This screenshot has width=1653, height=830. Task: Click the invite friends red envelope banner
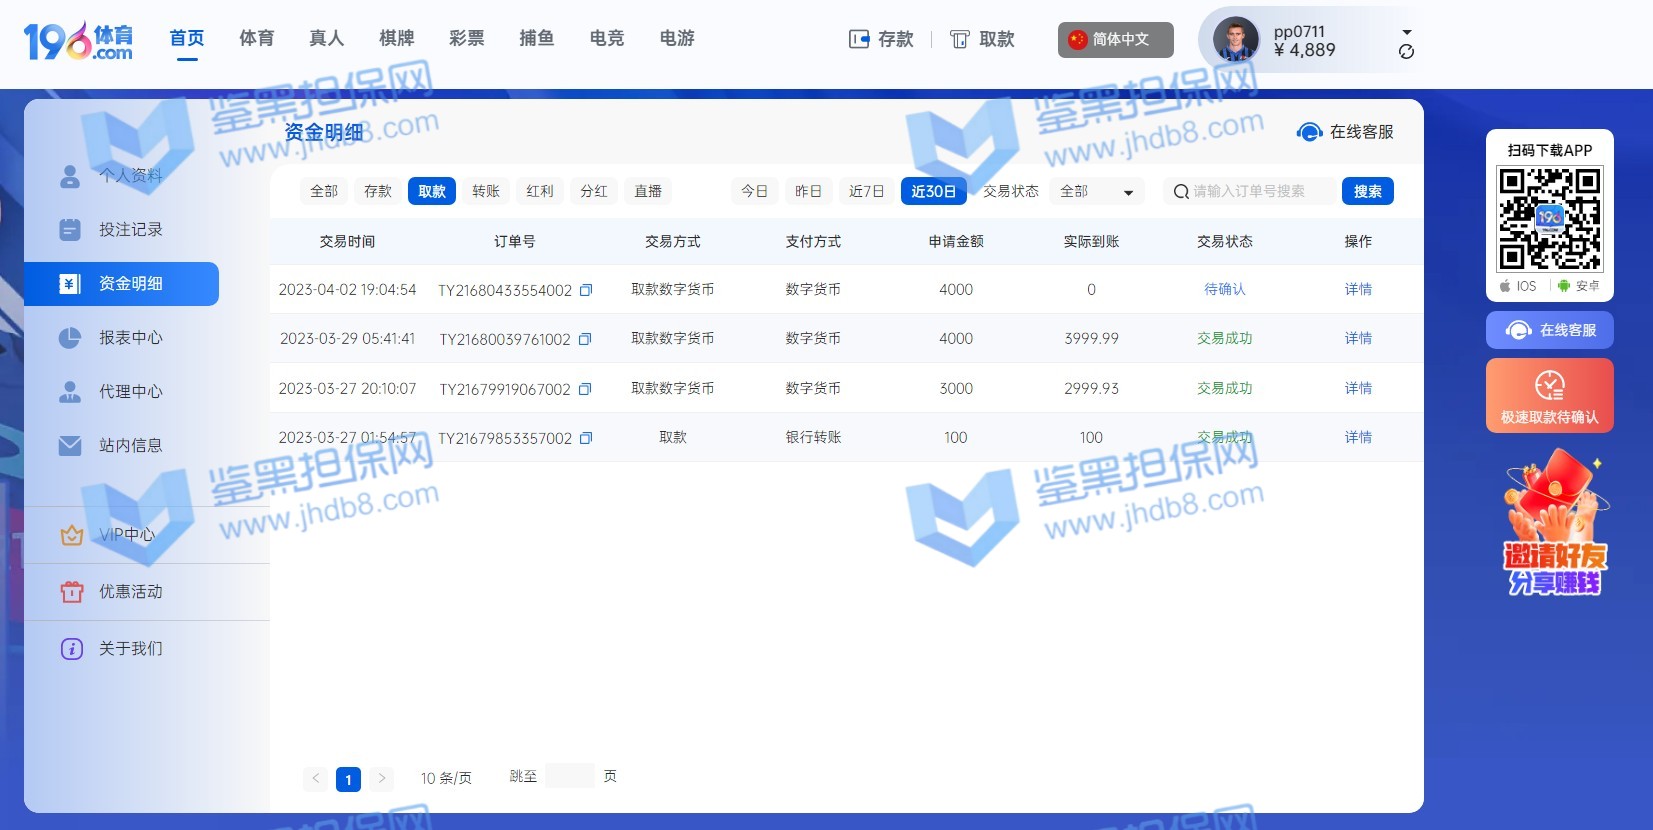coord(1553,523)
